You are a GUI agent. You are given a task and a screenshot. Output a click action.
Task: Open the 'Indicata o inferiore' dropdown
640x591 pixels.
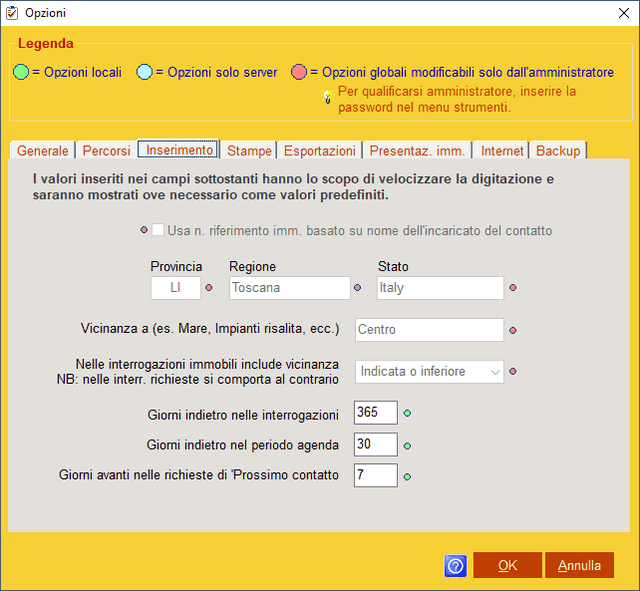(430, 372)
